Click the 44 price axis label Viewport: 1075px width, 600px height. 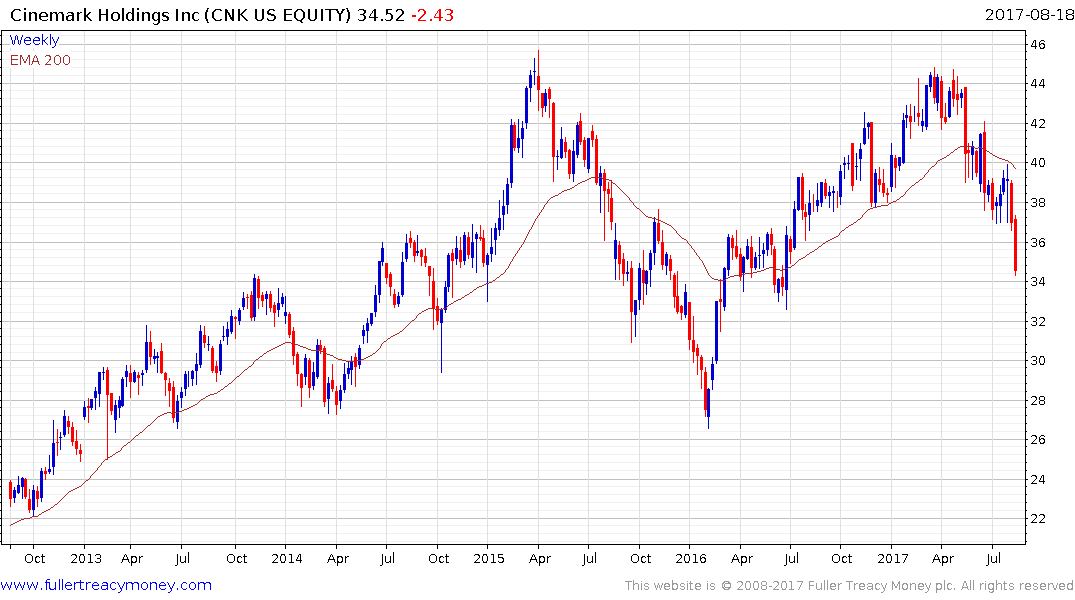click(x=1037, y=84)
